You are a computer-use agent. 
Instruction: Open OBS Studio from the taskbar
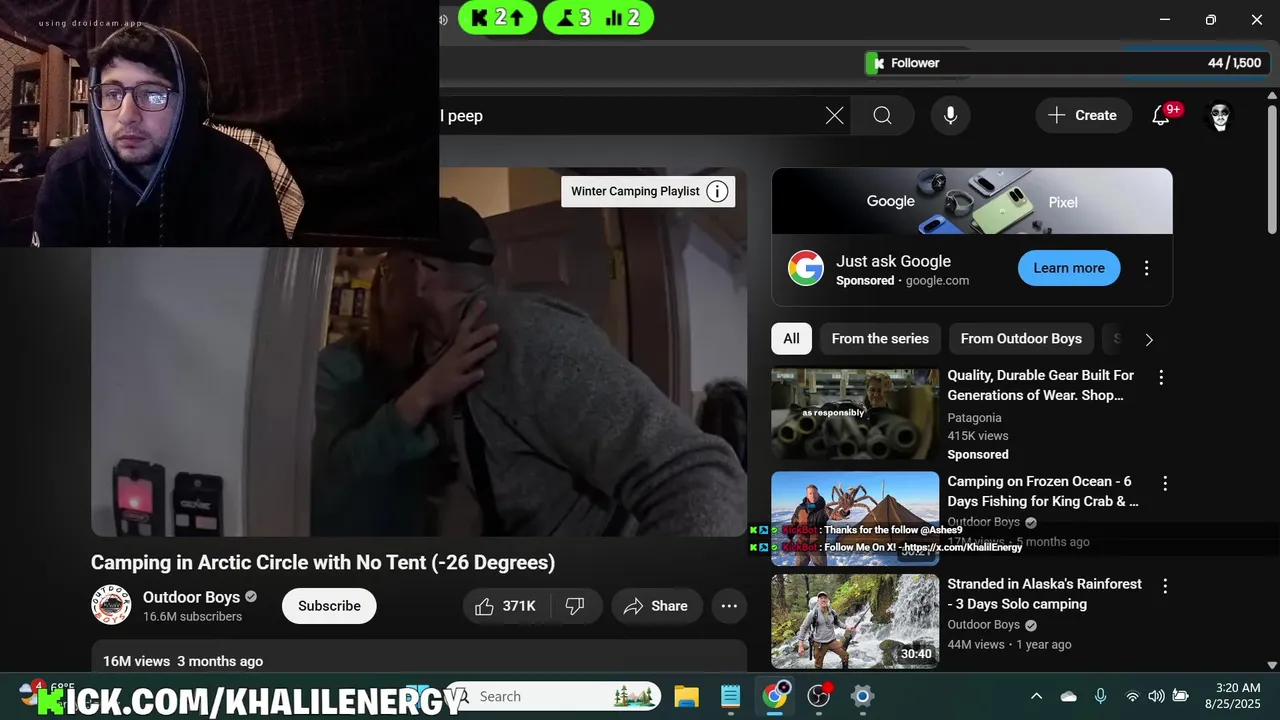click(819, 696)
